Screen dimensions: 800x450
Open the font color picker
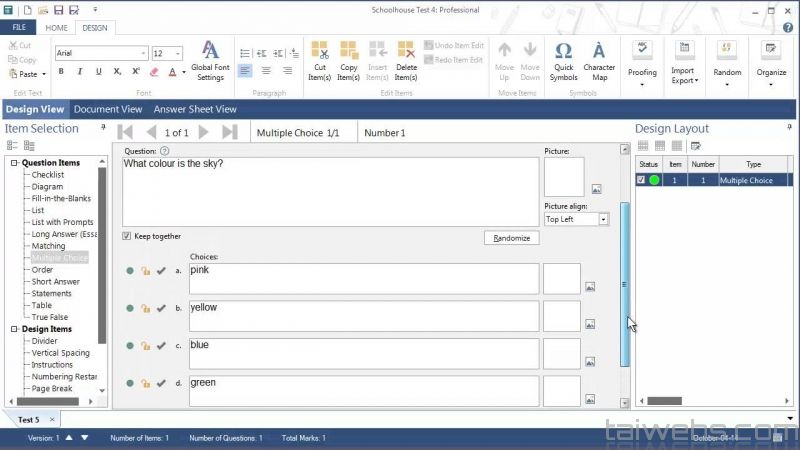[182, 72]
